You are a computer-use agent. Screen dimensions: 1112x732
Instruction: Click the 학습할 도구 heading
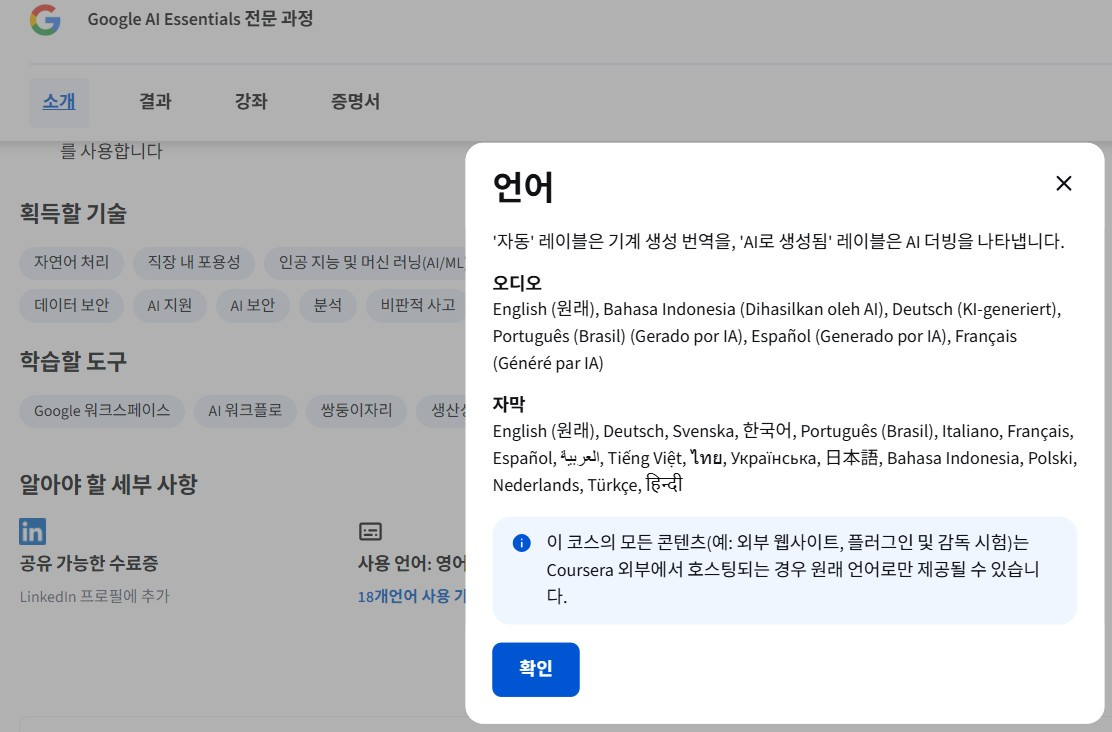pyautogui.click(x=73, y=362)
